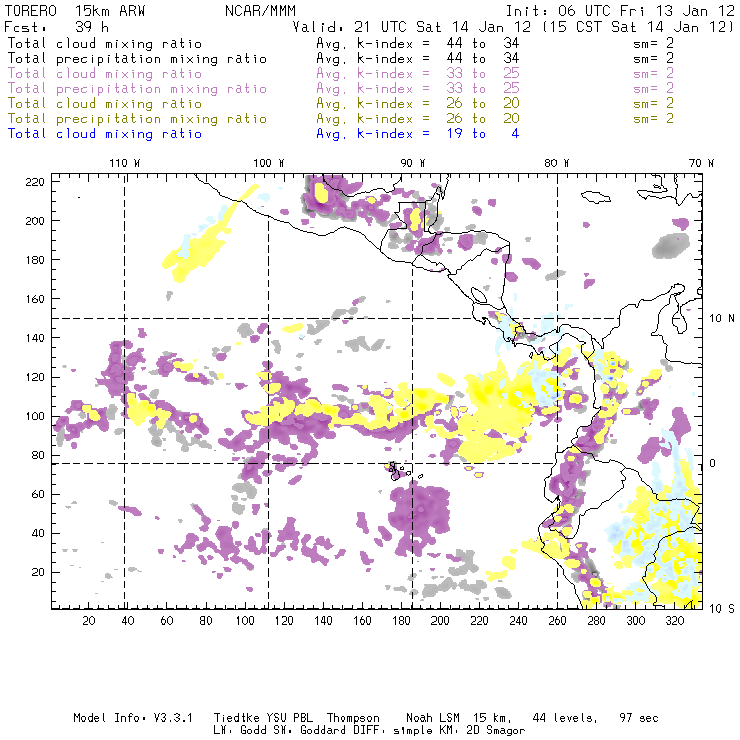The height and width of the screenshot is (740, 740).
Task: Select the "260" tick label on the horizontal axis
Action: point(557,621)
